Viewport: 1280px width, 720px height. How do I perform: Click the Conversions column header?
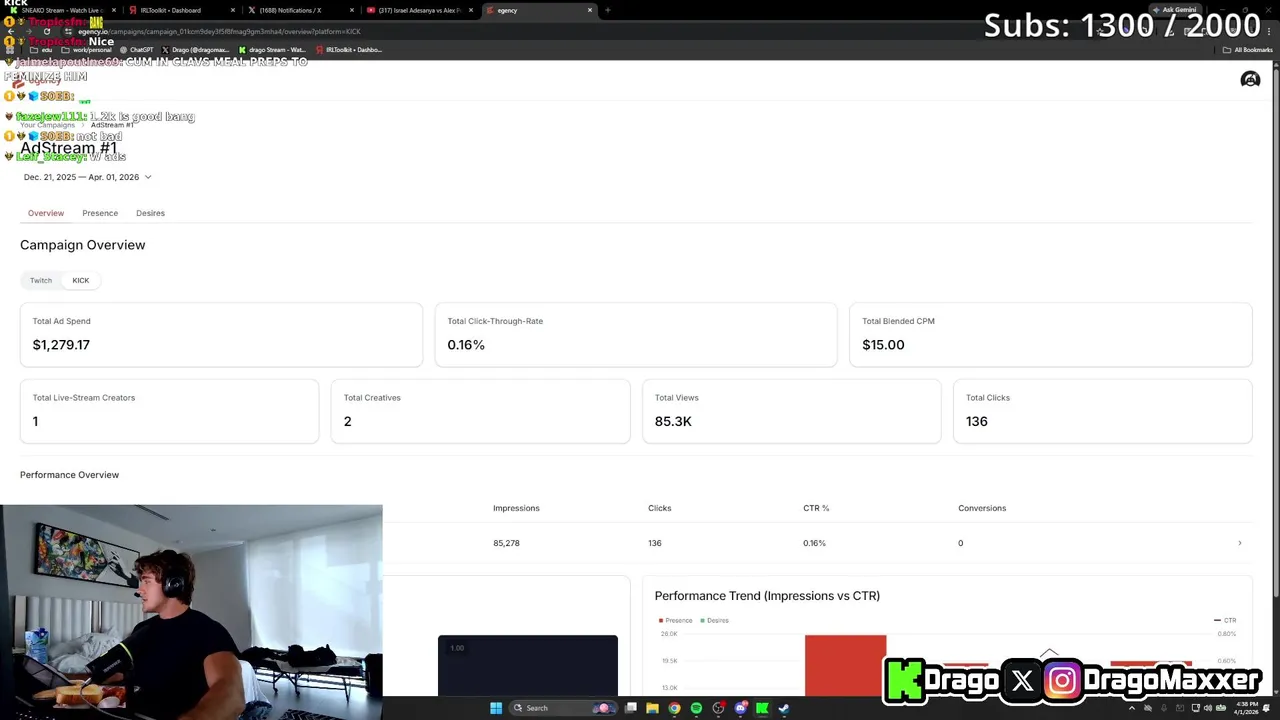pyautogui.click(x=982, y=508)
